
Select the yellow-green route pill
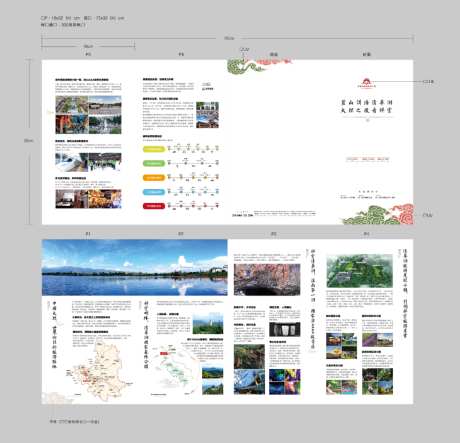point(154,149)
